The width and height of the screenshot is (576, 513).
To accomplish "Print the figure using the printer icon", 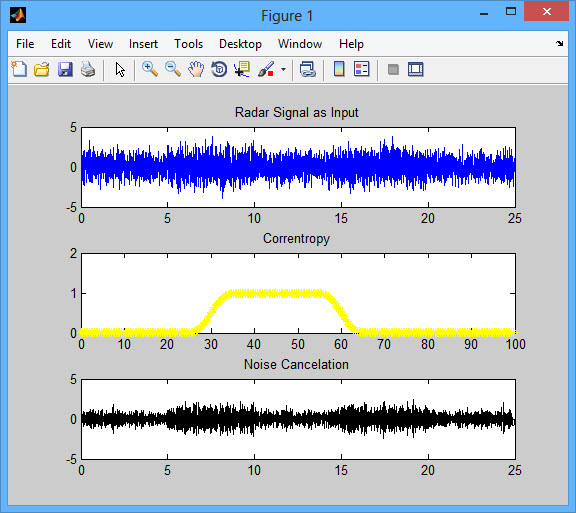I will click(88, 69).
